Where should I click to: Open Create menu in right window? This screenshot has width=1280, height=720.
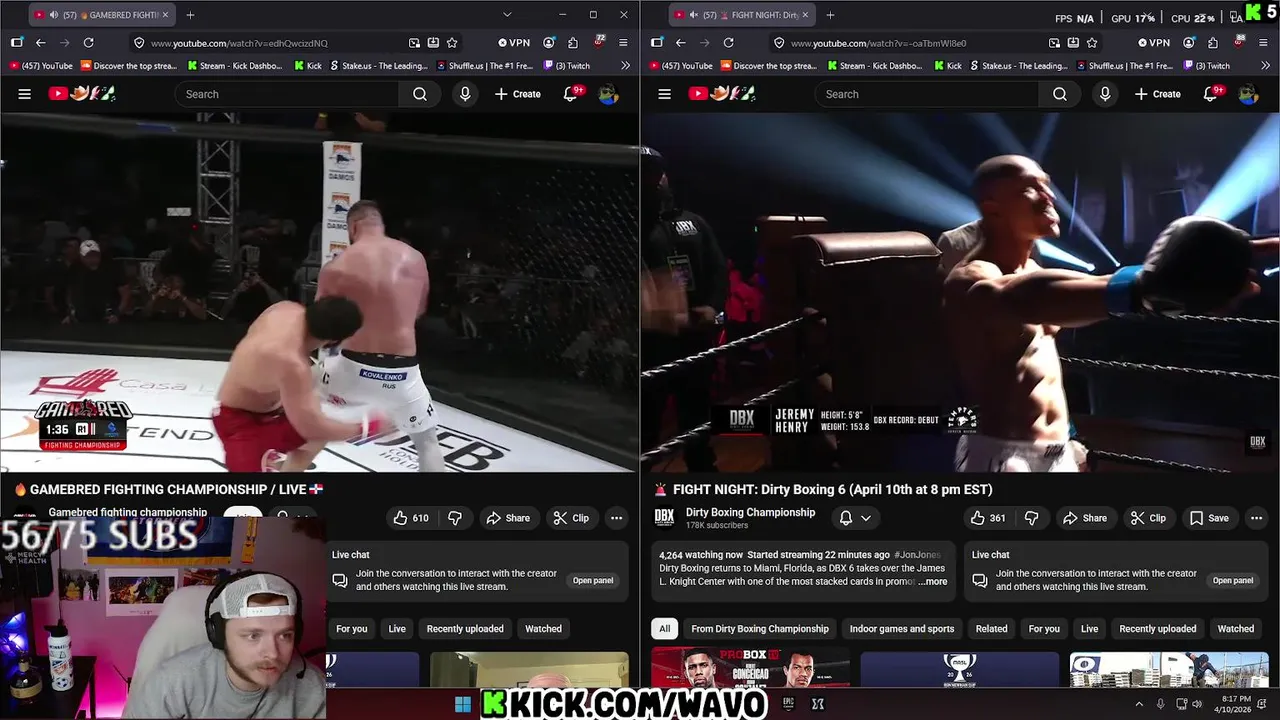point(1157,94)
